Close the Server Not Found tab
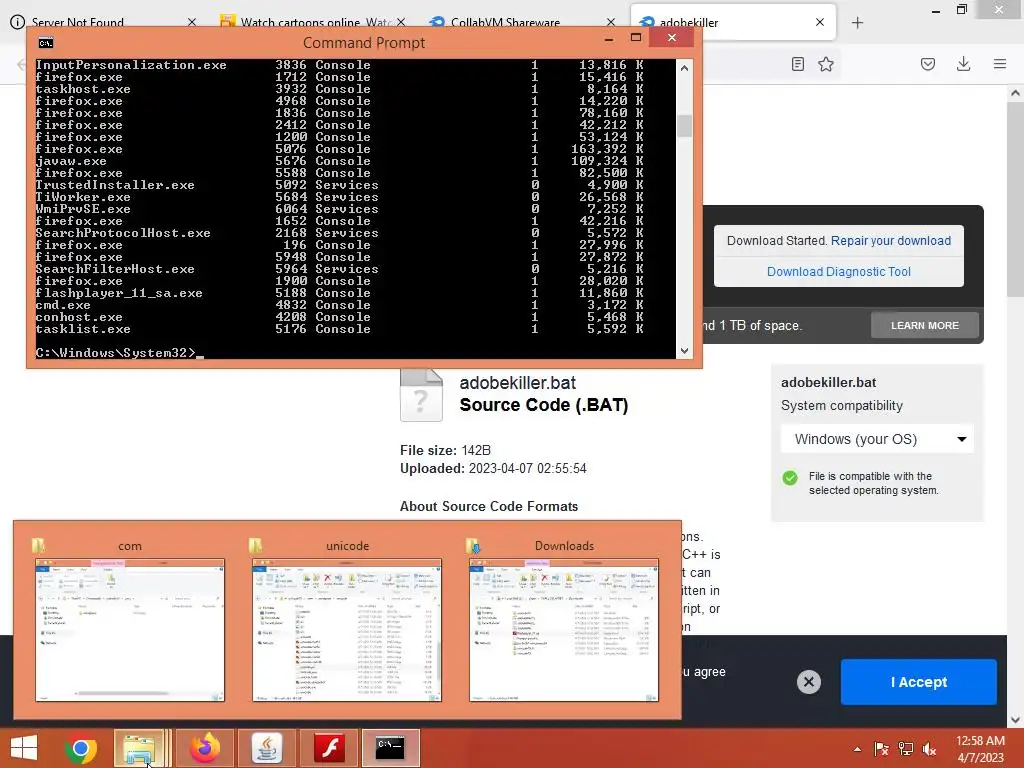The height and width of the screenshot is (768, 1024). (x=191, y=22)
